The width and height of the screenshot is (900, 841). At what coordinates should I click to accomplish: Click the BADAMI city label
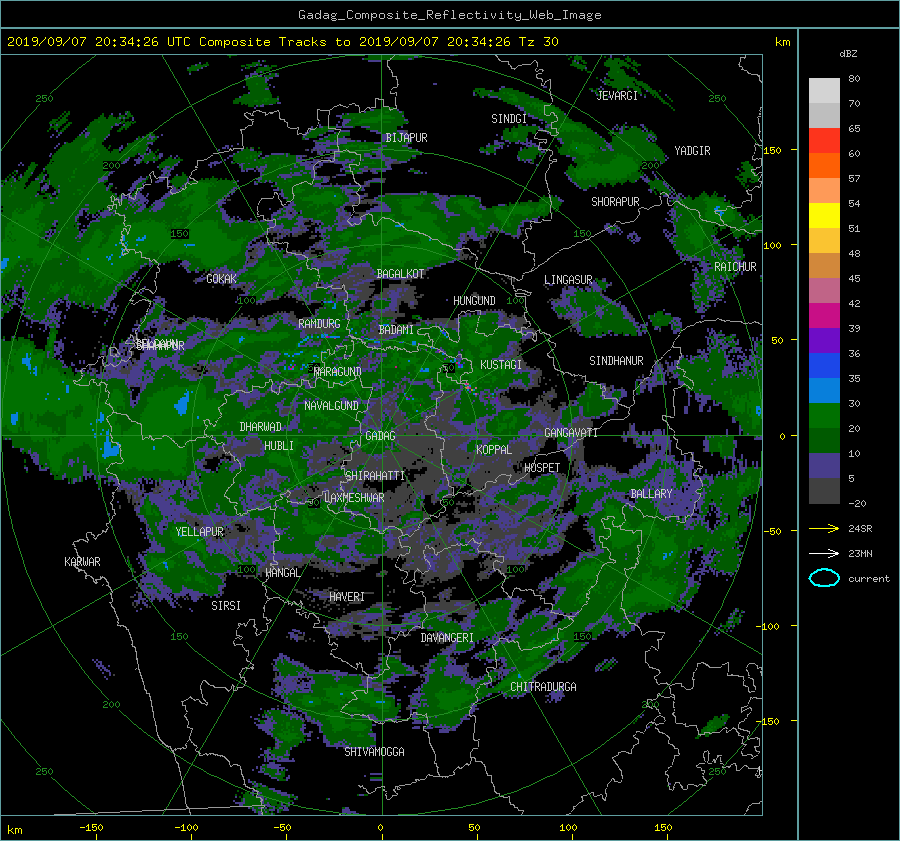pos(396,330)
